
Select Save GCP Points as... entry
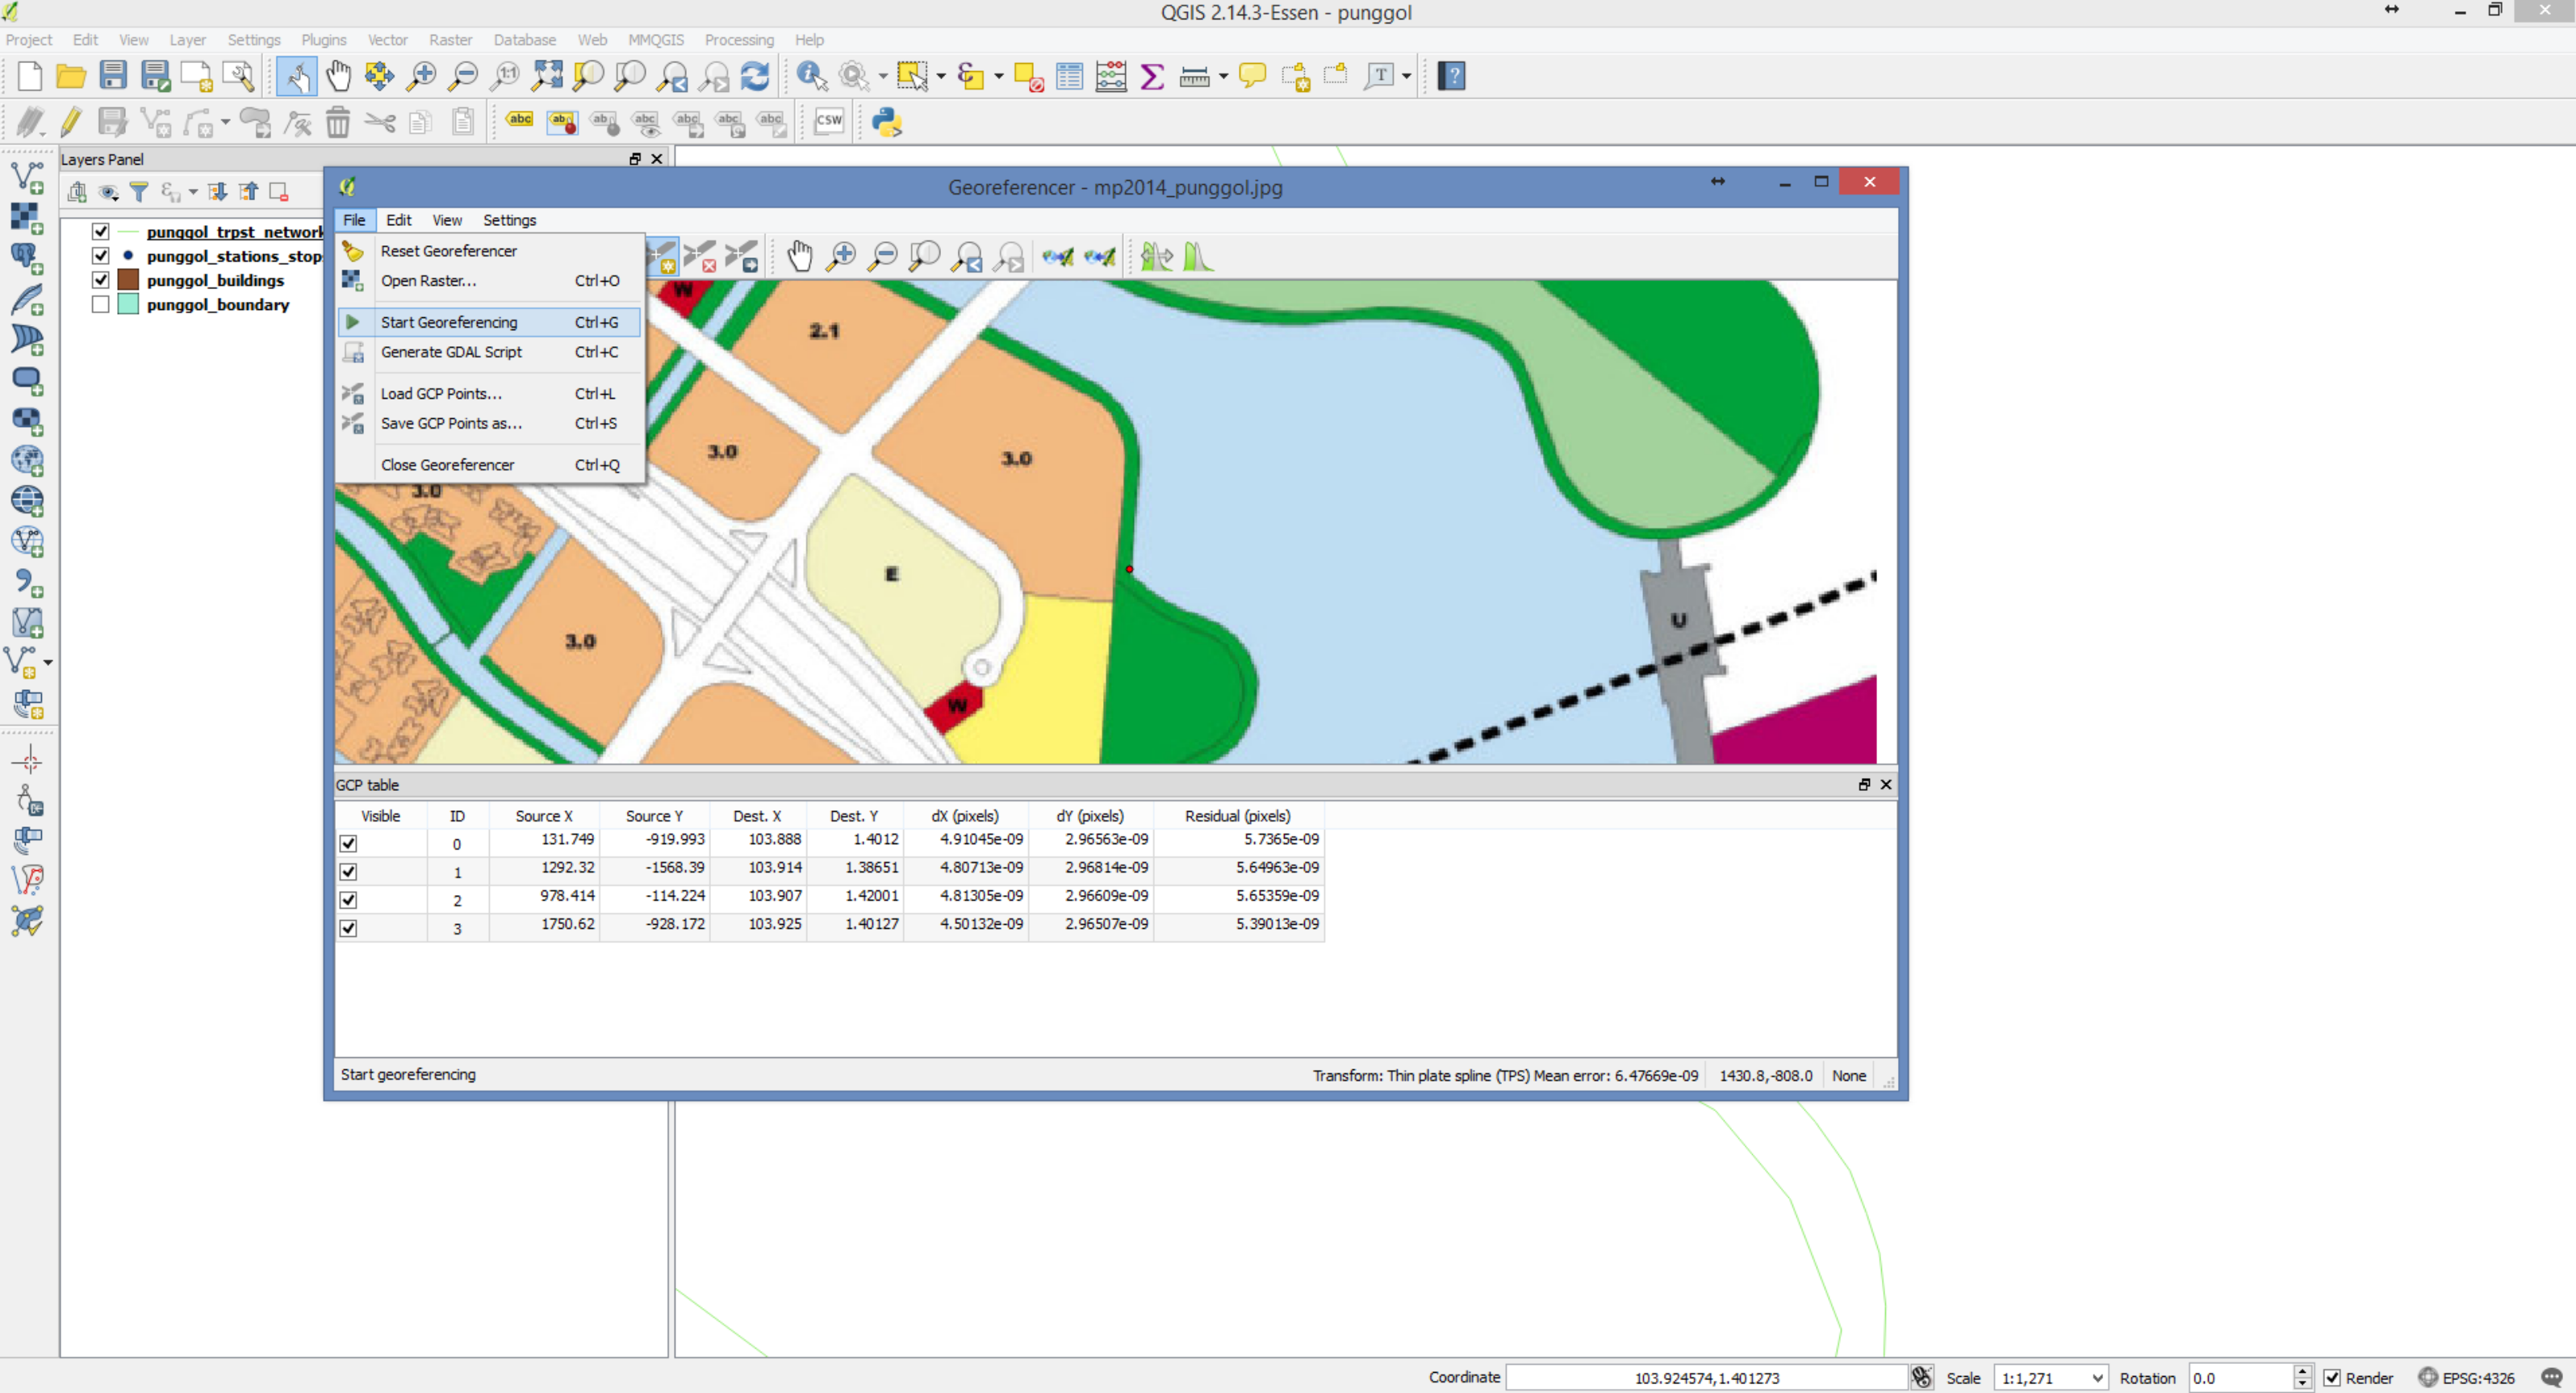coord(451,423)
